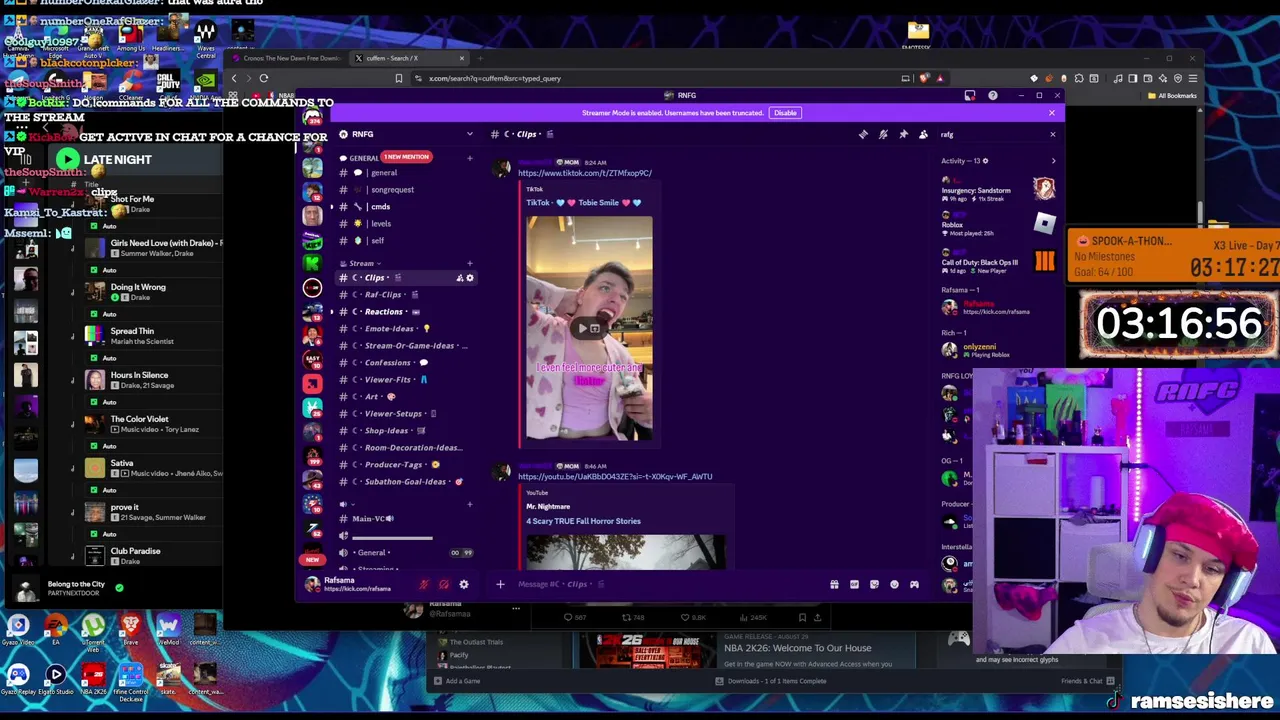The image size is (1280, 720).
Task: Open the self channel
Action: click(x=405, y=241)
